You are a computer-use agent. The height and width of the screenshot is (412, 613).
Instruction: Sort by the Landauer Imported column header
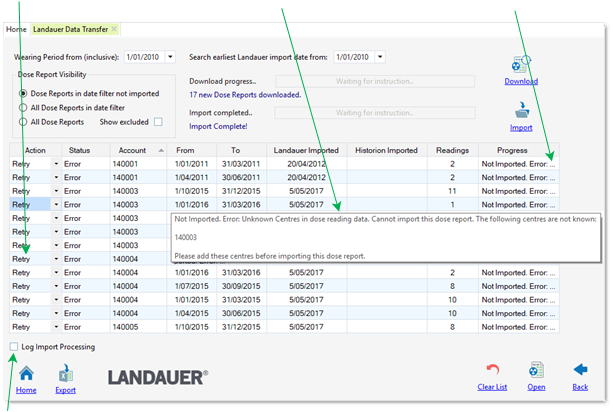coord(306,150)
